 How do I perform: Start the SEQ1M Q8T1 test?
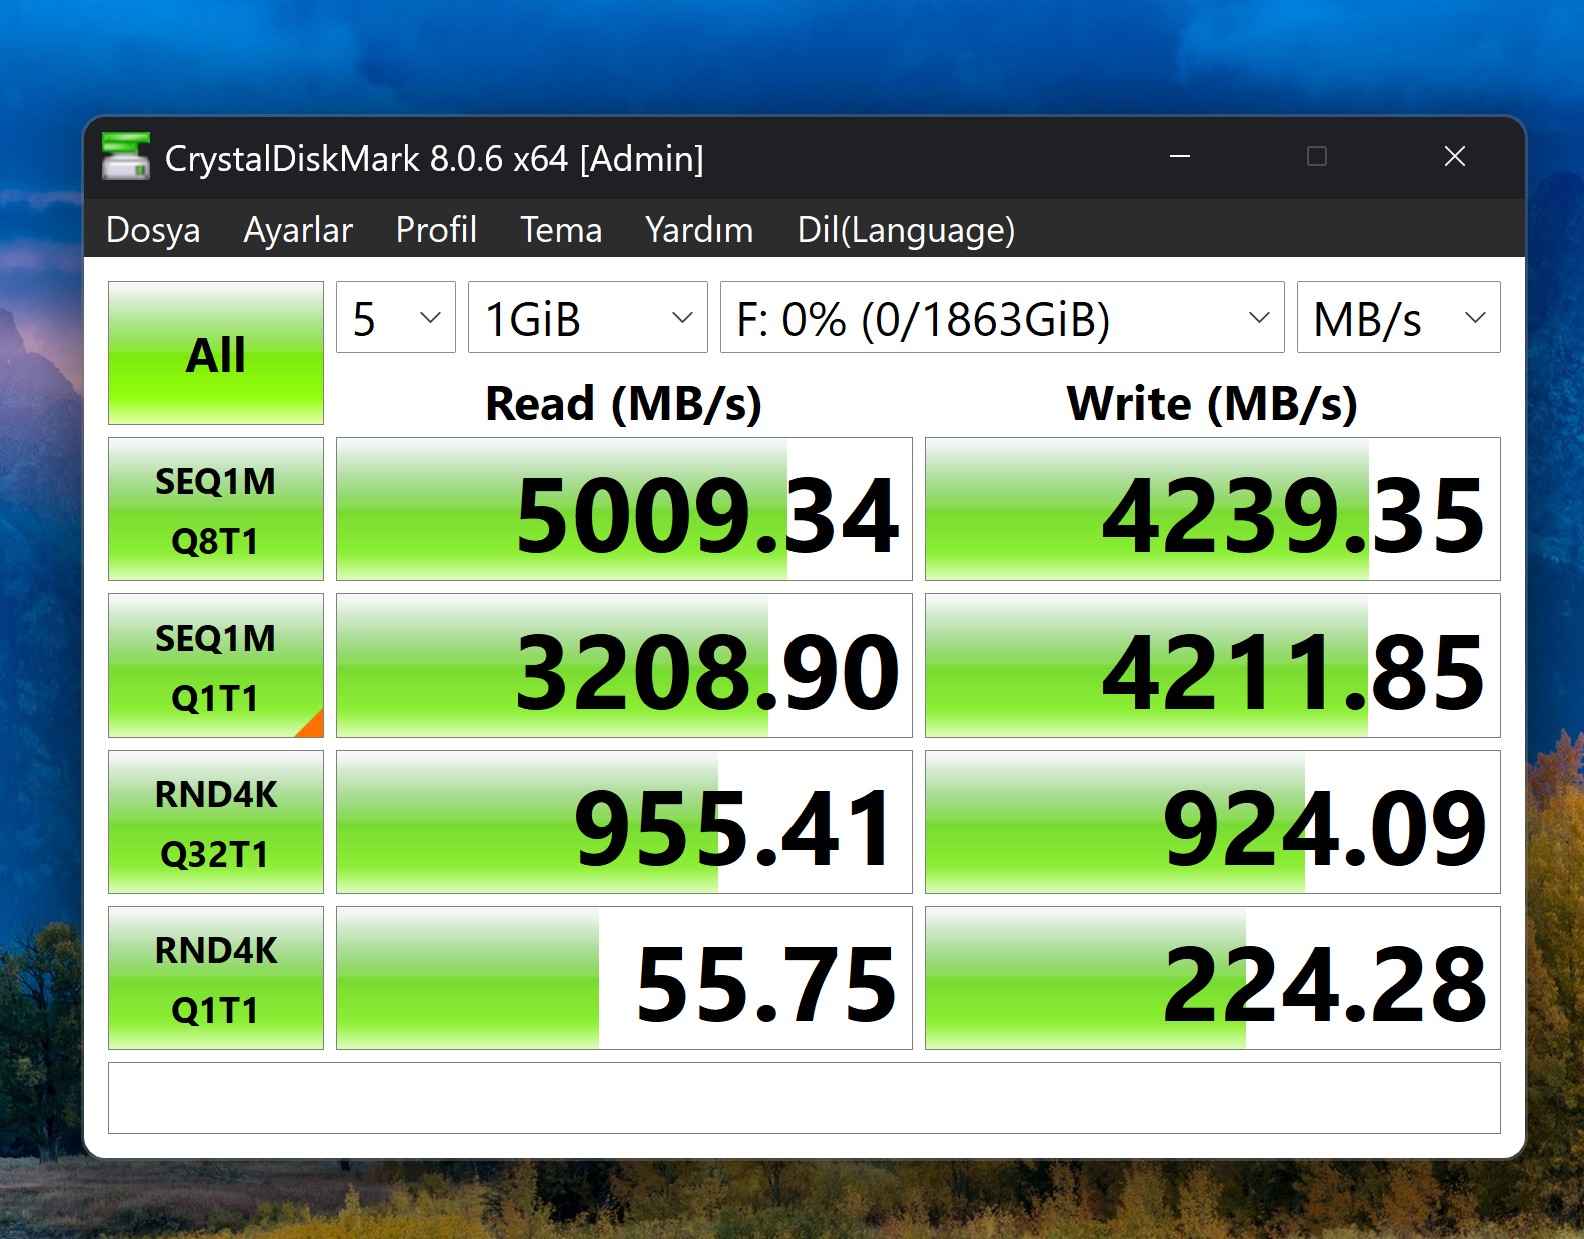pos(215,509)
